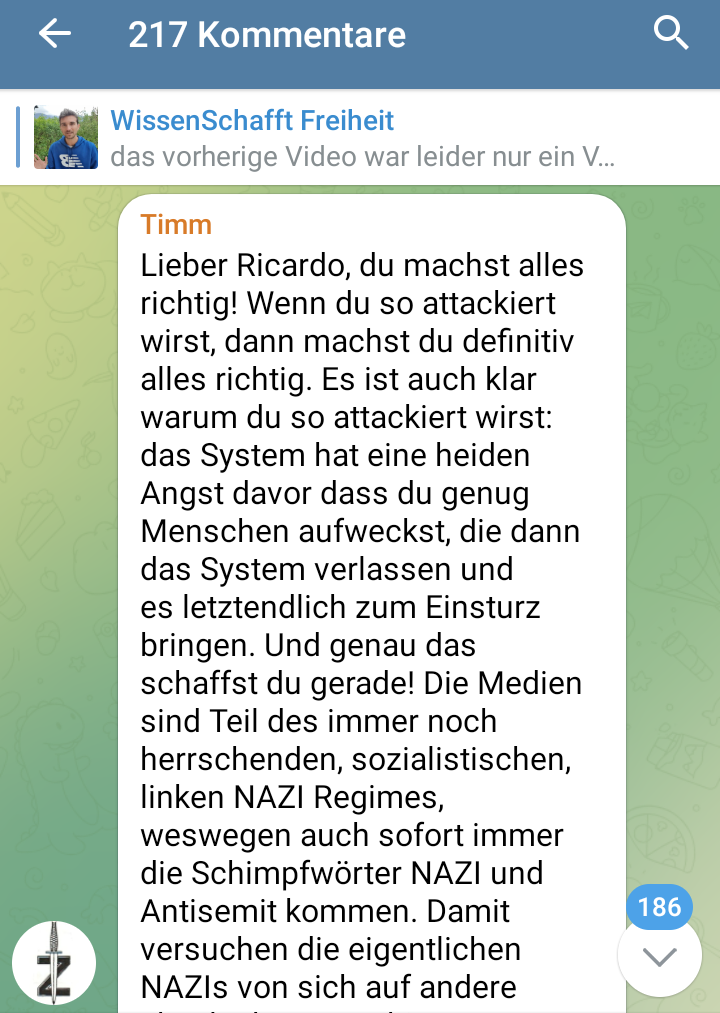Open the WissenSchafft Freiheit channel thumbnail
The width and height of the screenshot is (720, 1013).
(66, 137)
